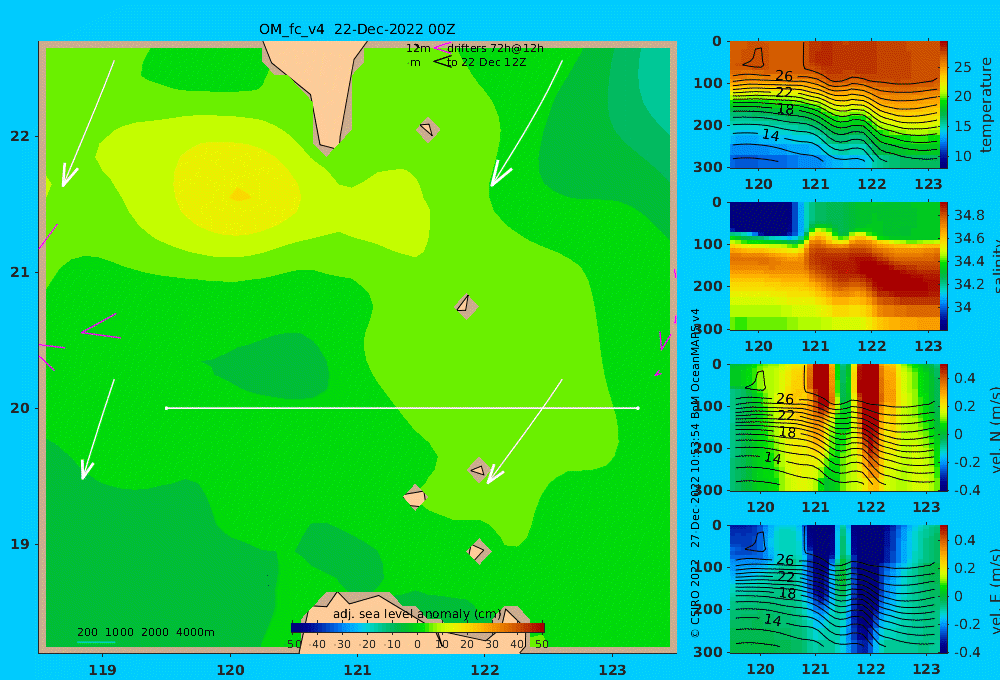Click tick 34.4 on salinity colorbar
Screen dimensions: 1000x680
coord(969,262)
